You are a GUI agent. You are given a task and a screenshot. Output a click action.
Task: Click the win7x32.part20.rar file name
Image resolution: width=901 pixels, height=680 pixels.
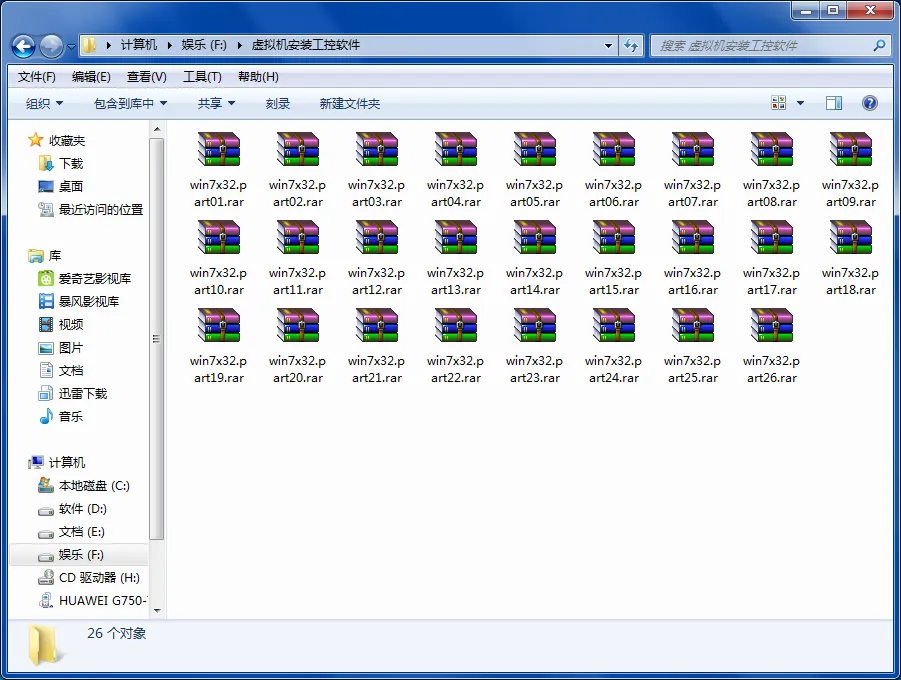point(298,369)
